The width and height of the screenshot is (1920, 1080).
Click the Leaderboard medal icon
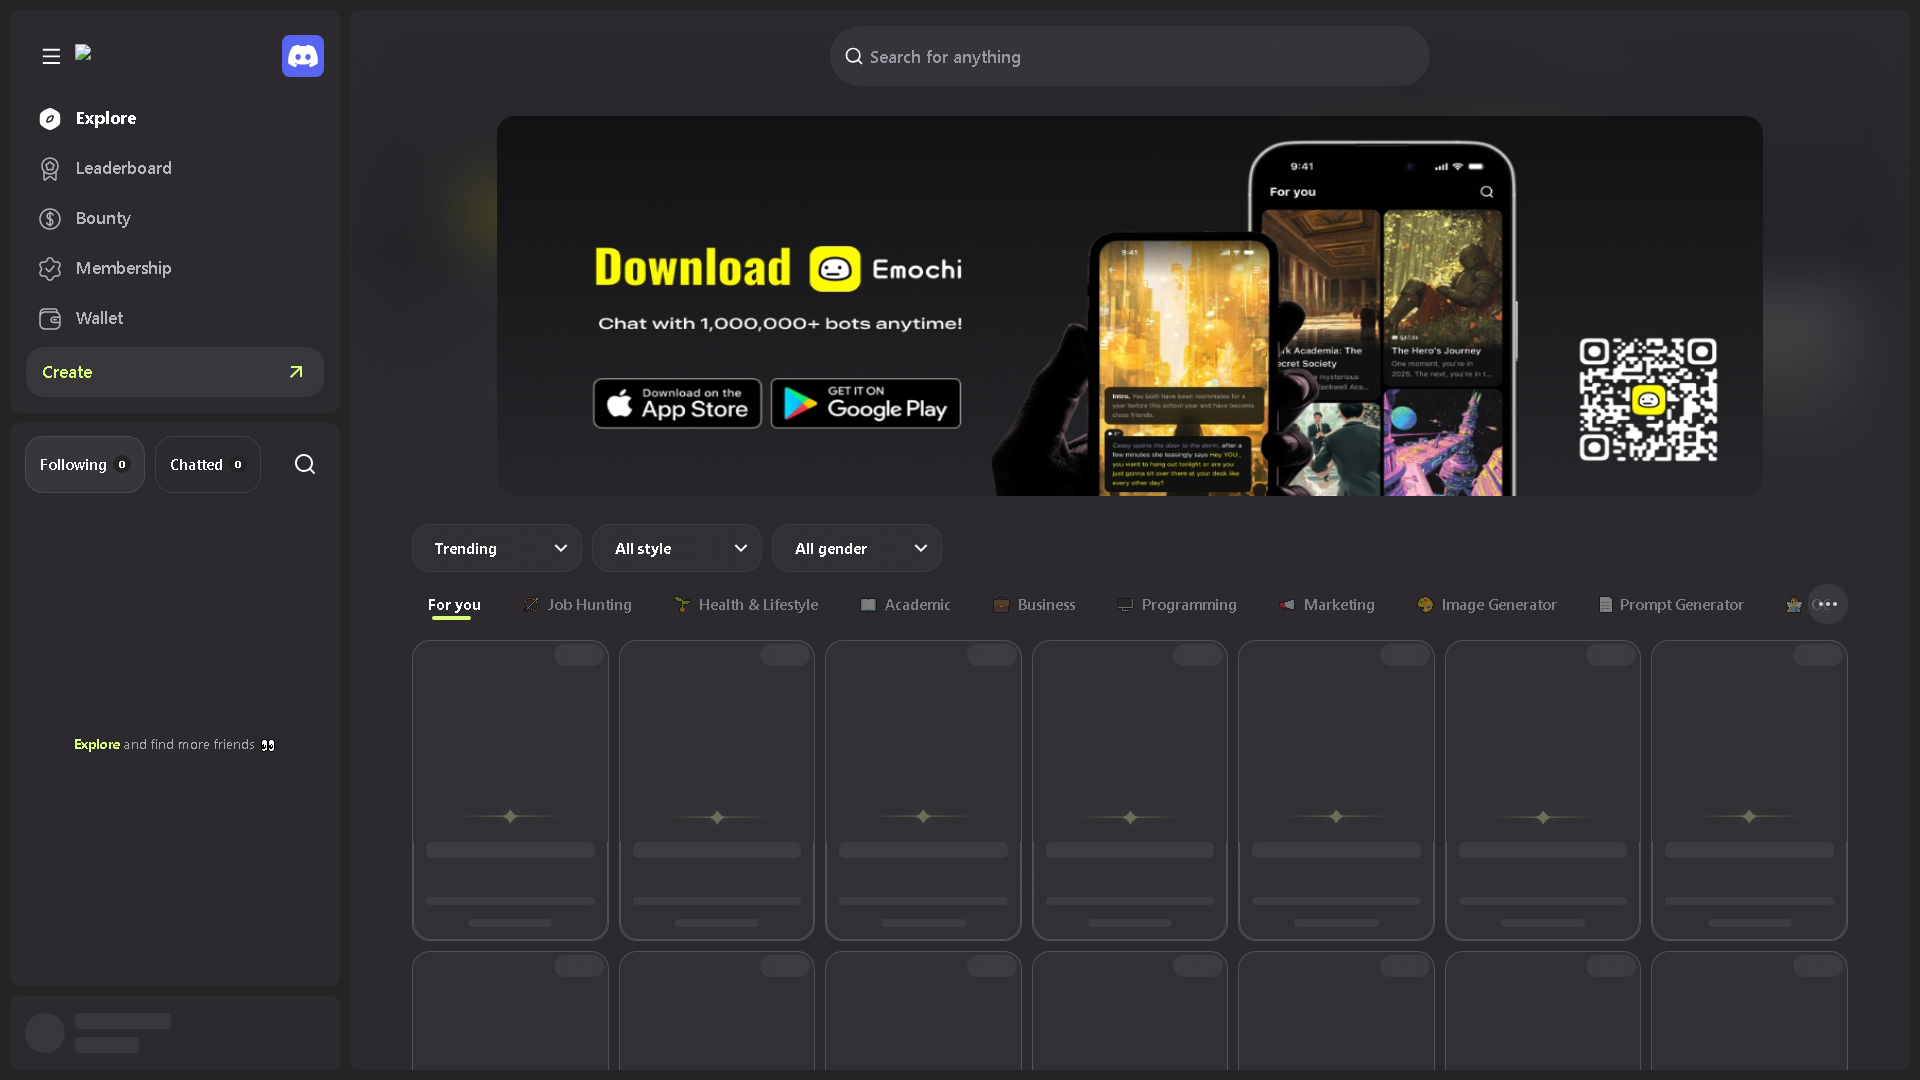click(x=49, y=169)
